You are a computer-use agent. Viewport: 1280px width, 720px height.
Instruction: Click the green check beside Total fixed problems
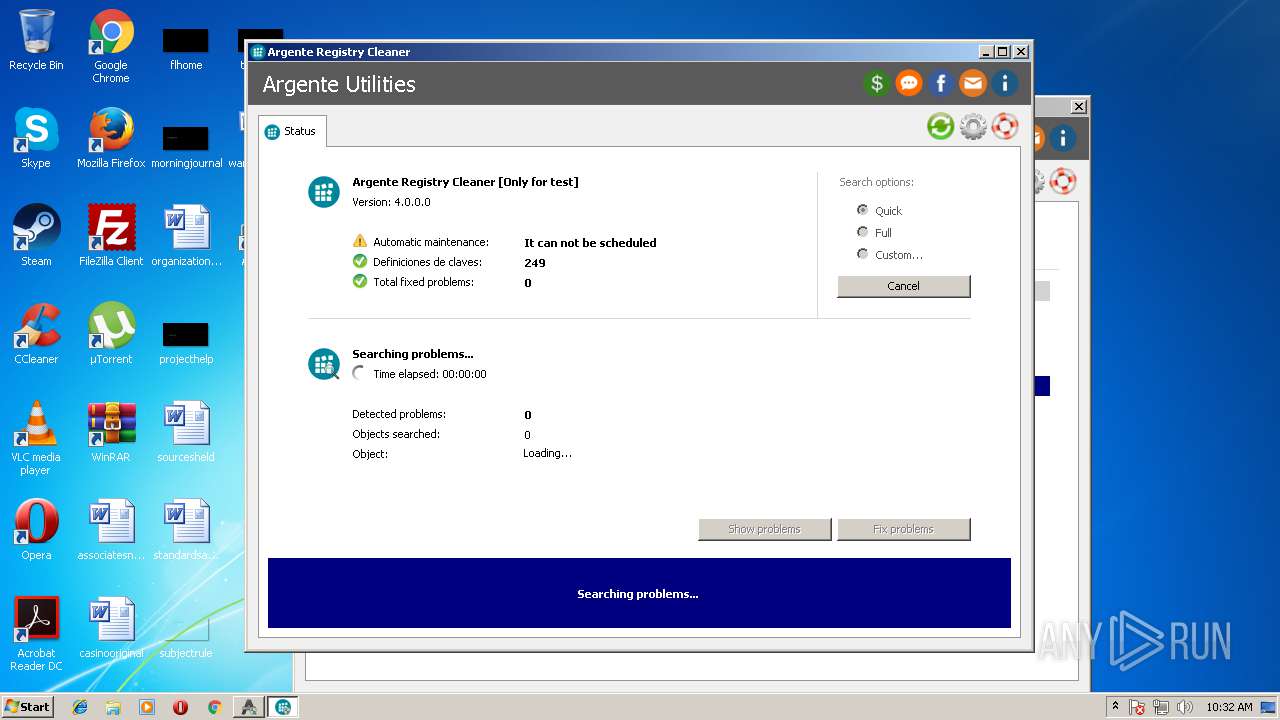coord(360,281)
